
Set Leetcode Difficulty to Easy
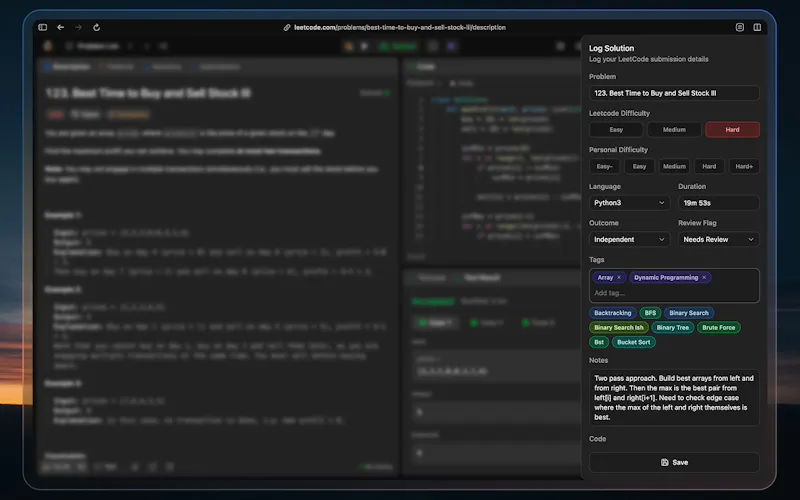click(x=616, y=130)
